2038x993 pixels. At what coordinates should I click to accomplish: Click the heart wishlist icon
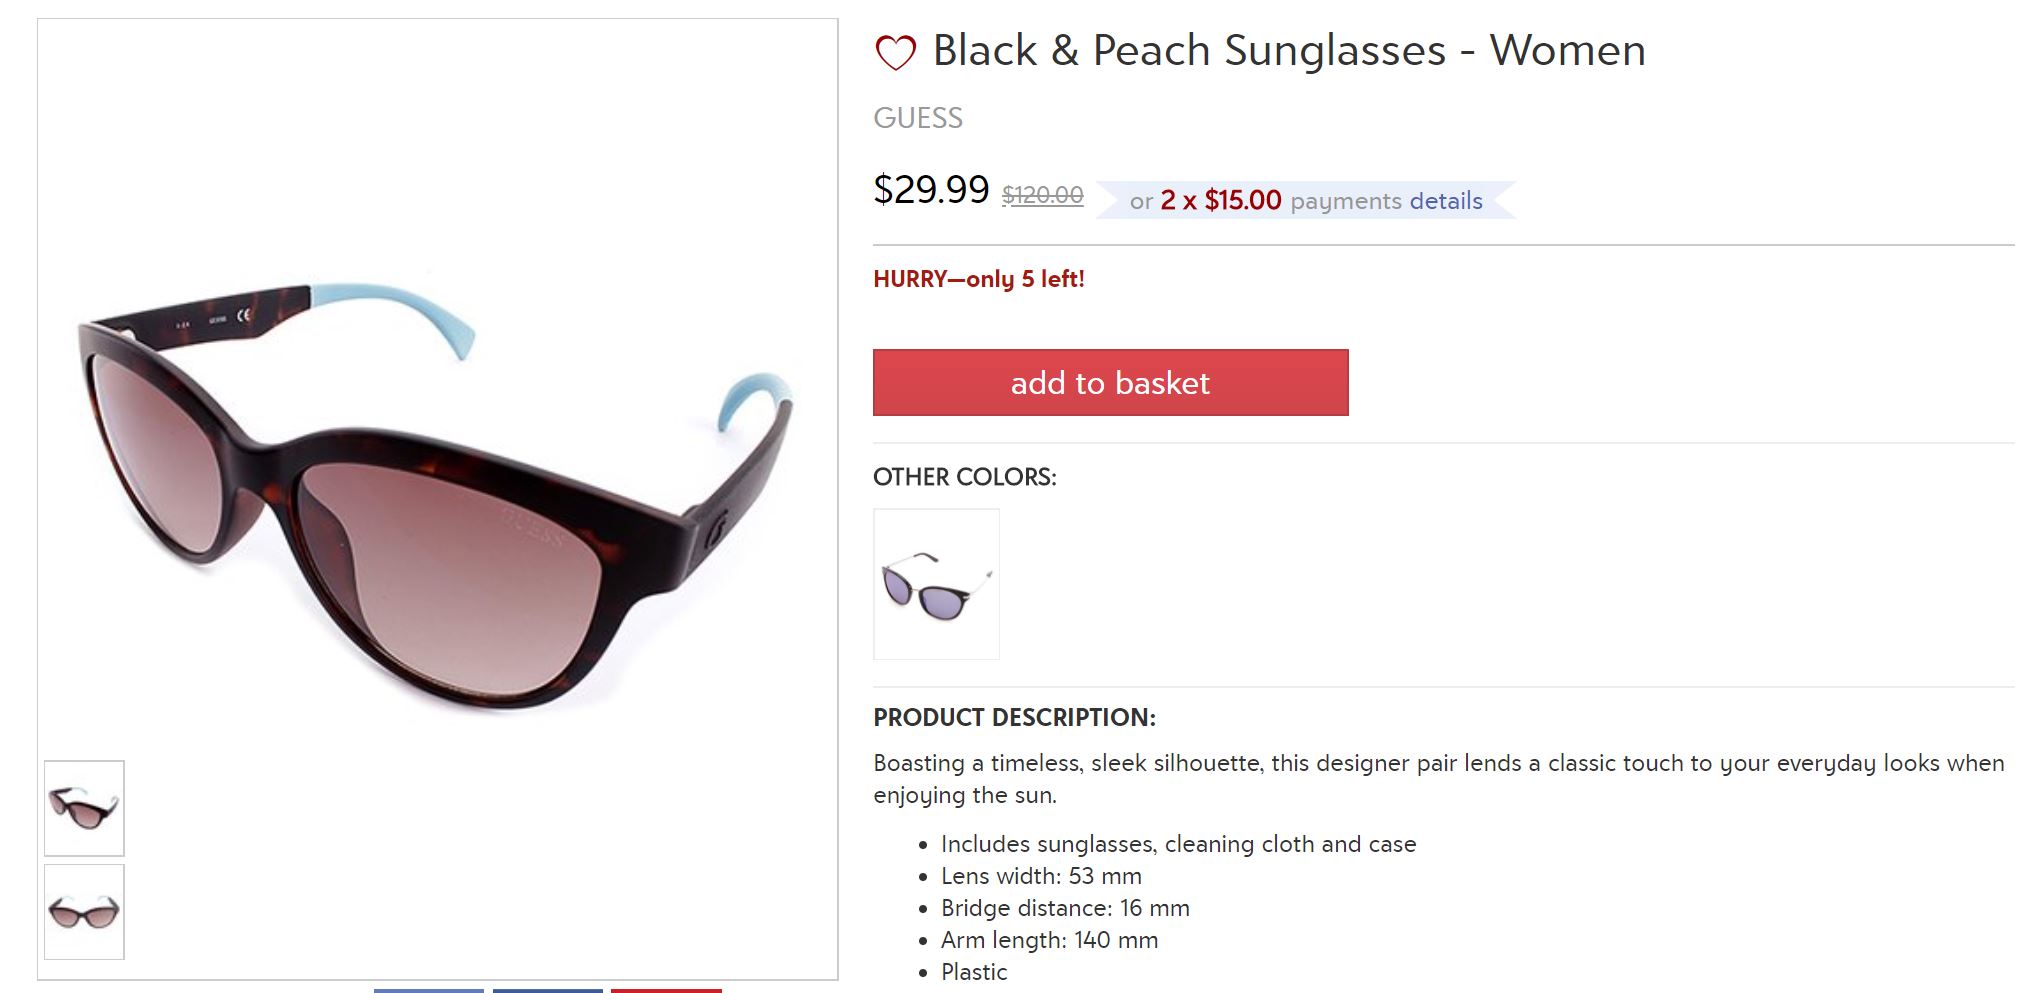coord(895,52)
